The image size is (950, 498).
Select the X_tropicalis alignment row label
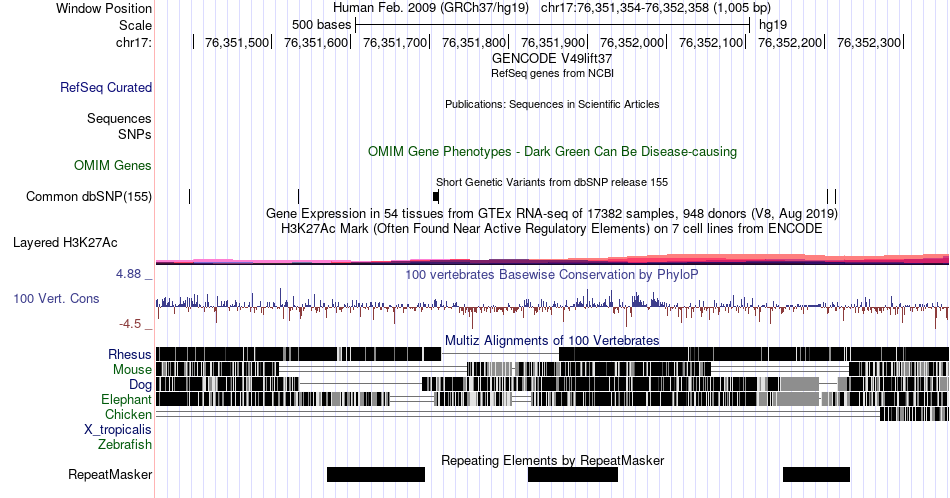coord(118,430)
